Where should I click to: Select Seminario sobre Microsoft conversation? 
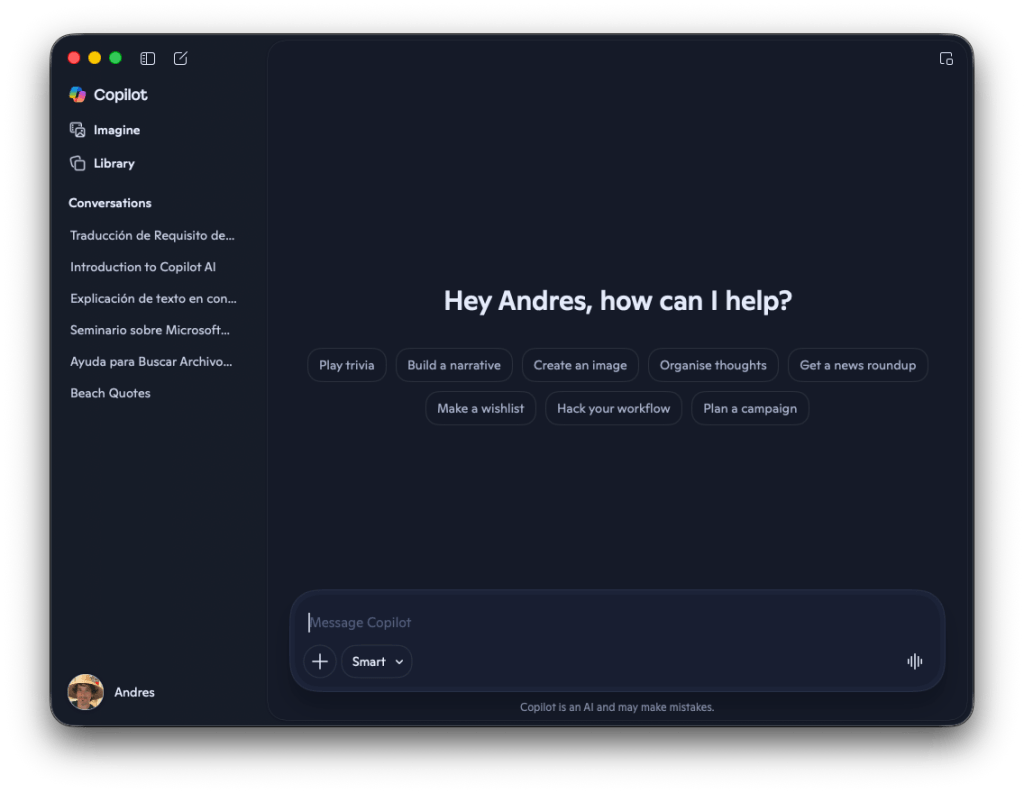(150, 330)
